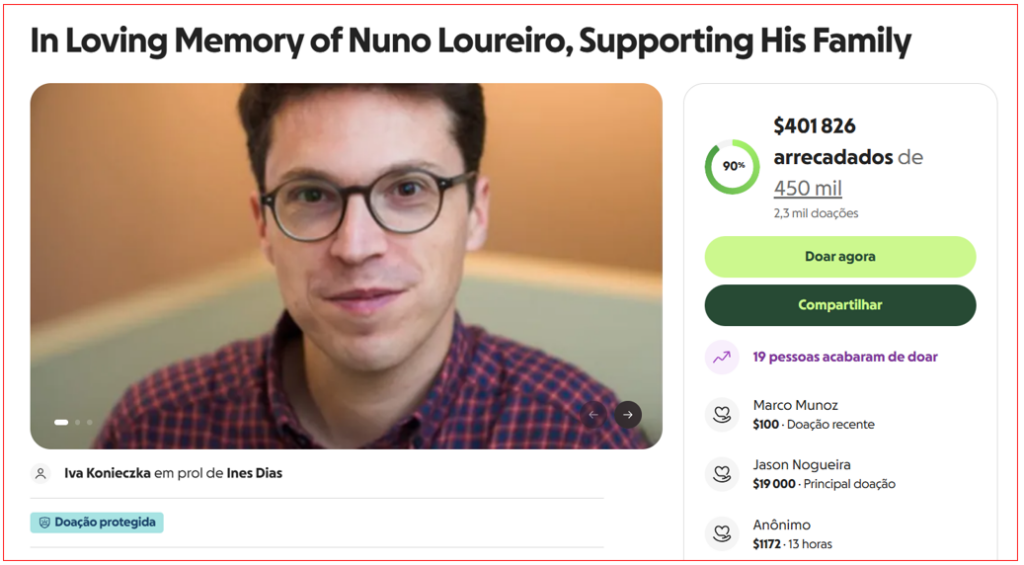Click the donor icon beside Anônimo
The image size is (1024, 565).
(x=722, y=534)
